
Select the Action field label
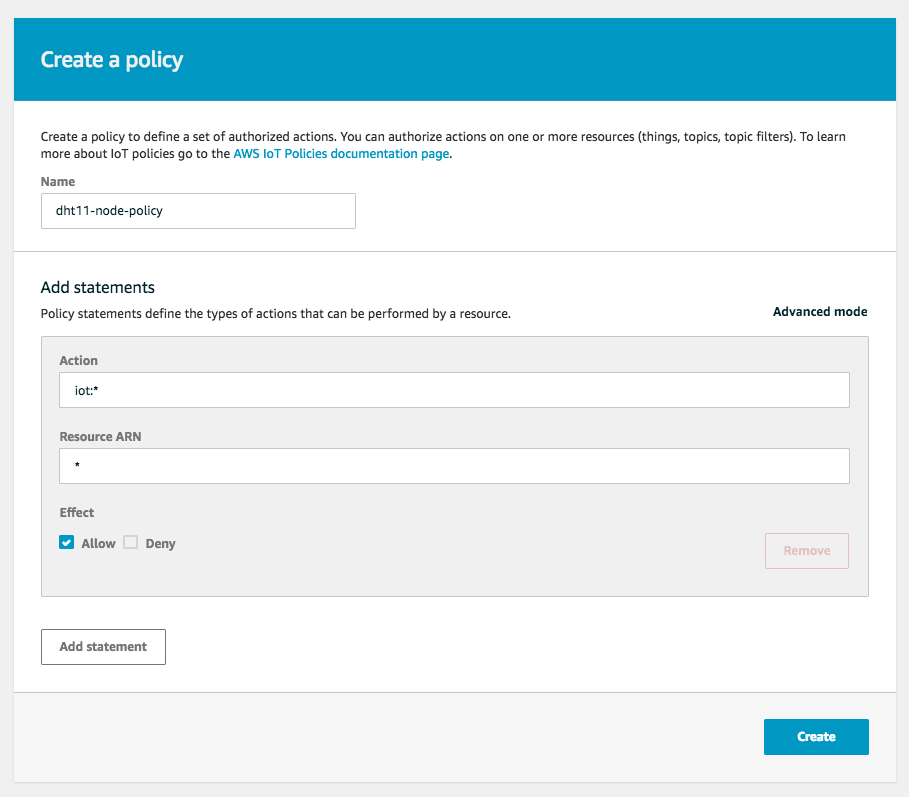point(79,361)
